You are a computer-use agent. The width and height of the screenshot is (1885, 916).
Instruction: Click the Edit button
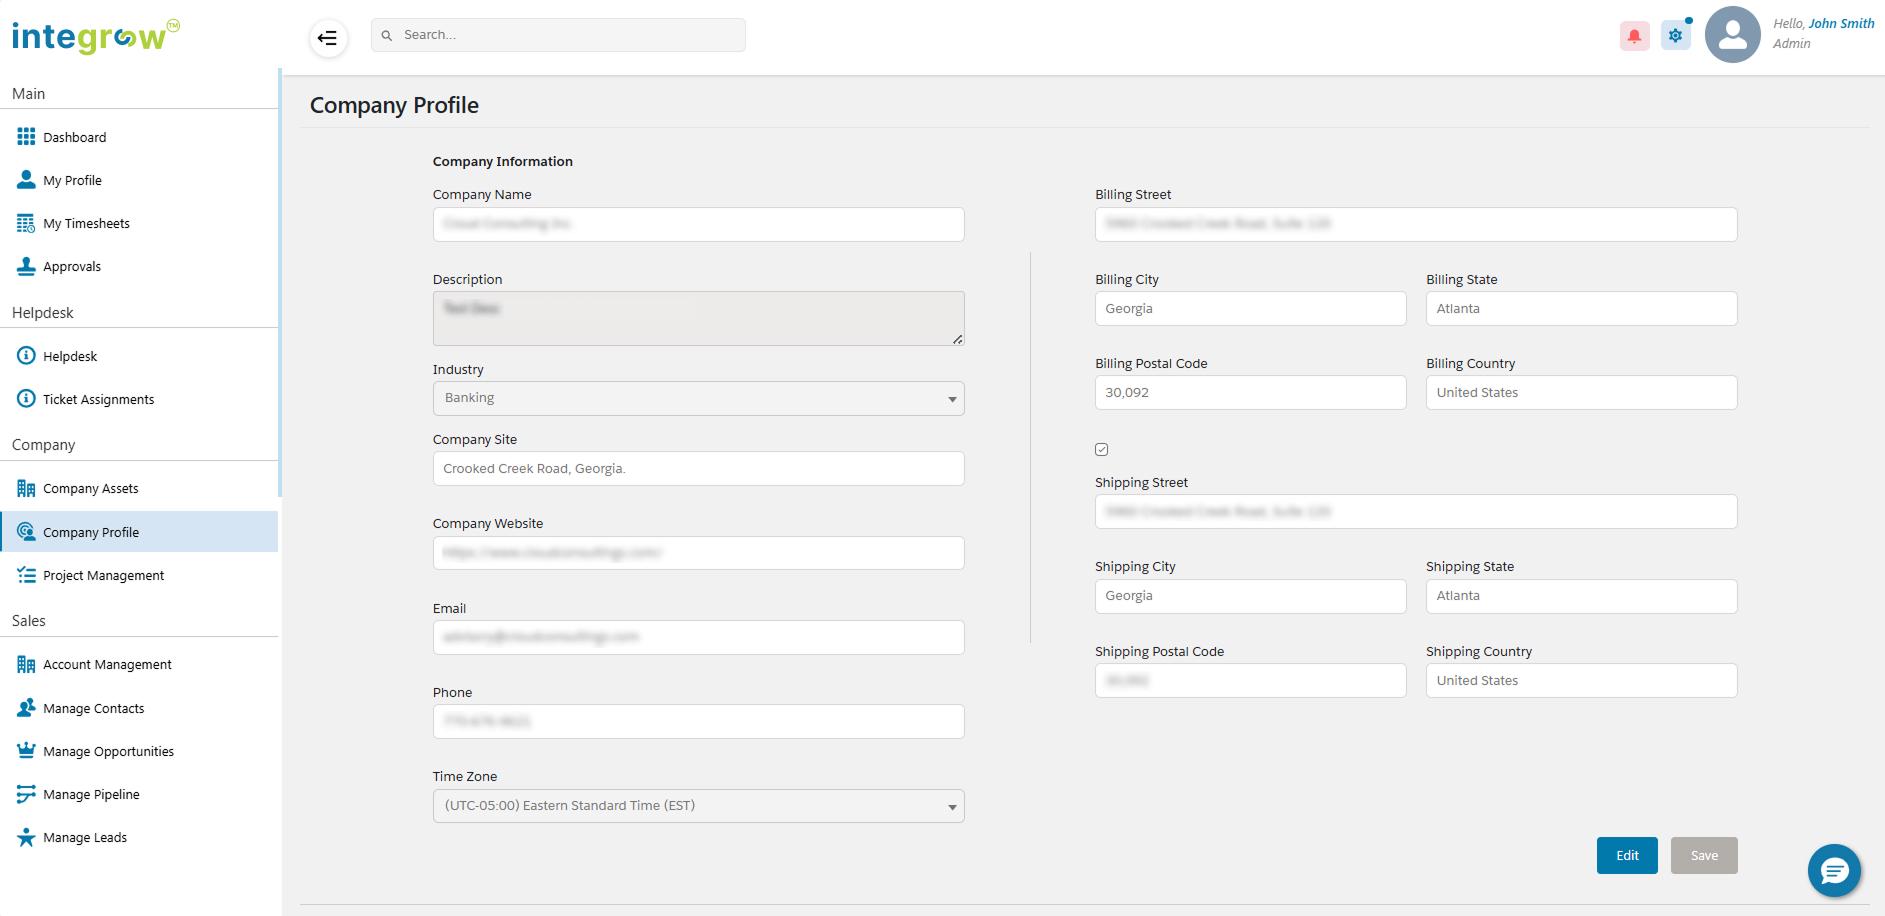click(1626, 856)
